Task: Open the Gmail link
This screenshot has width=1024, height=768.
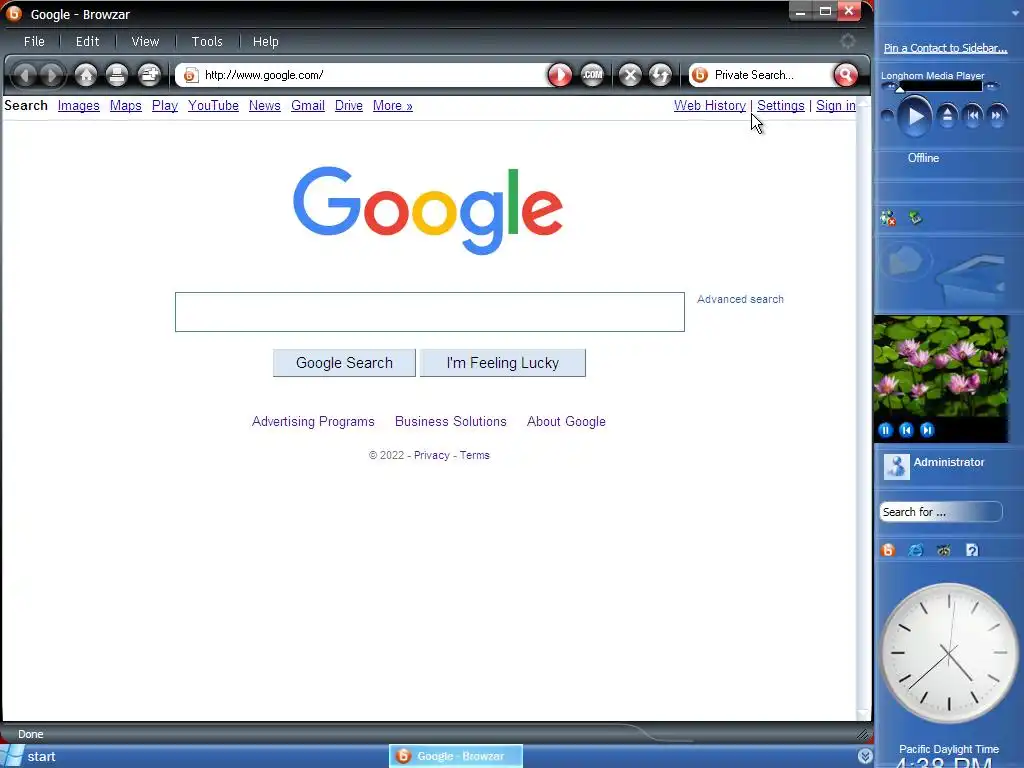Action: [308, 106]
